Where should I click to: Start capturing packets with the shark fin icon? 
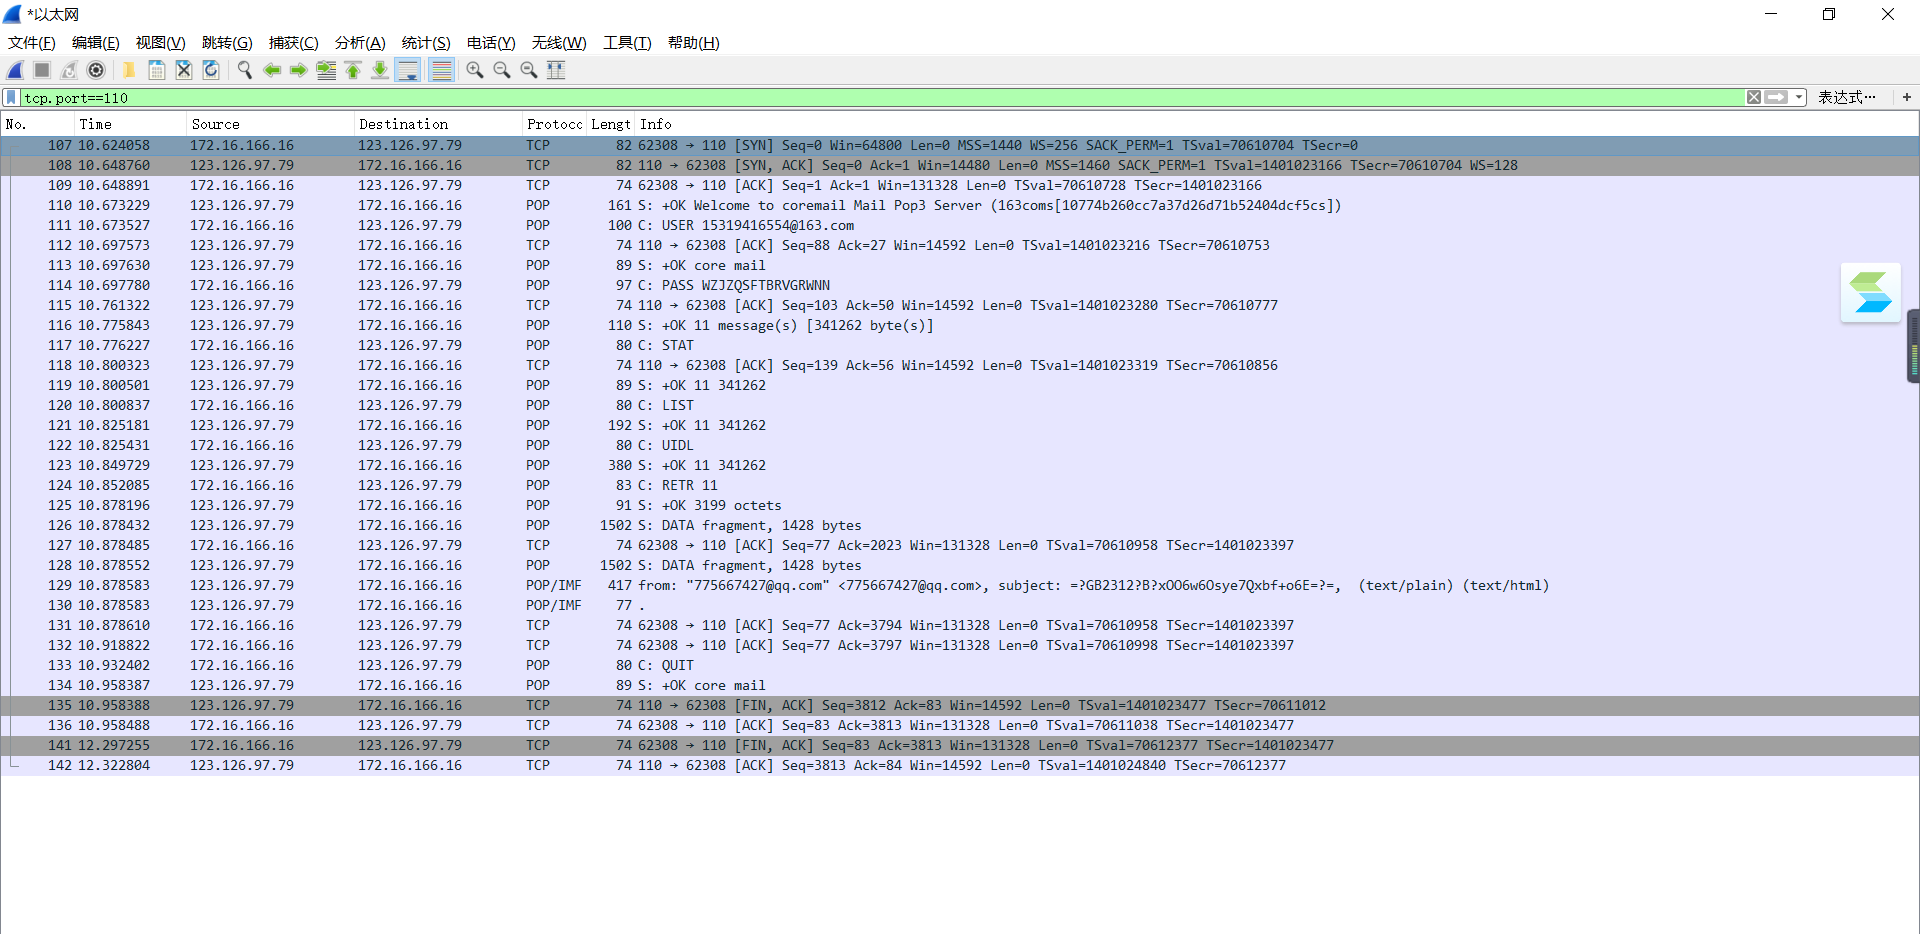pyautogui.click(x=14, y=70)
